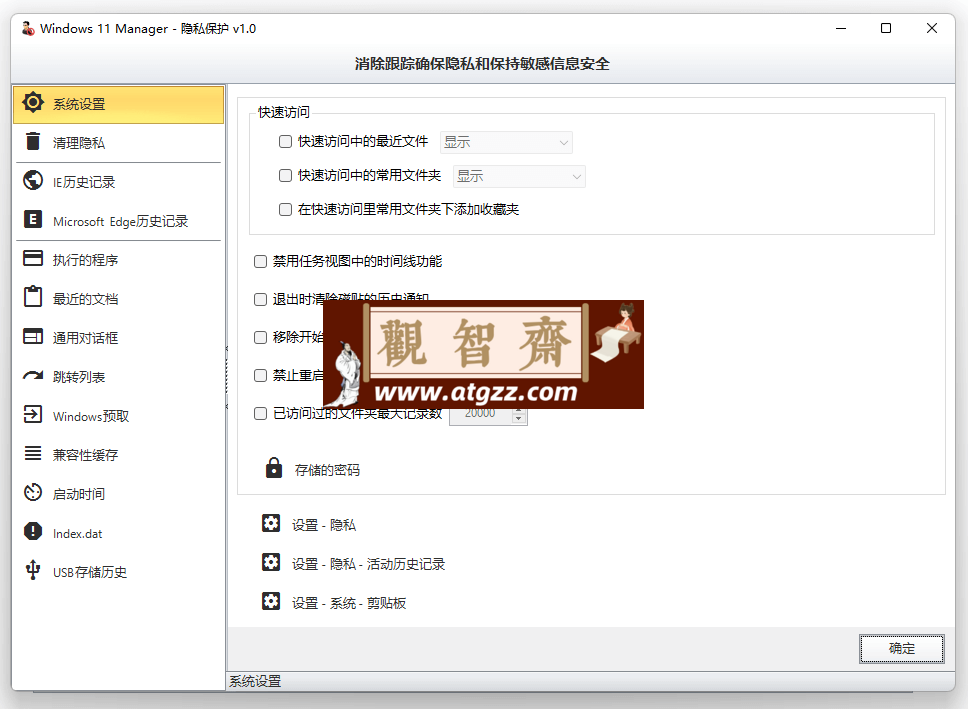Image resolution: width=968 pixels, height=709 pixels.
Task: Open 启动时间 section
Action: [119, 493]
